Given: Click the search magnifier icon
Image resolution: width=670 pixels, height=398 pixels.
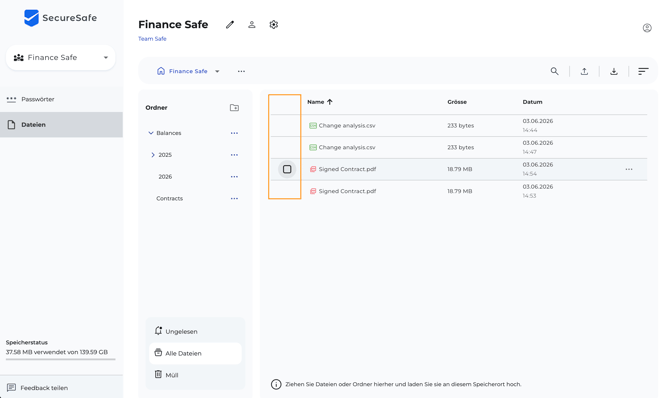Looking at the screenshot, I should [554, 71].
